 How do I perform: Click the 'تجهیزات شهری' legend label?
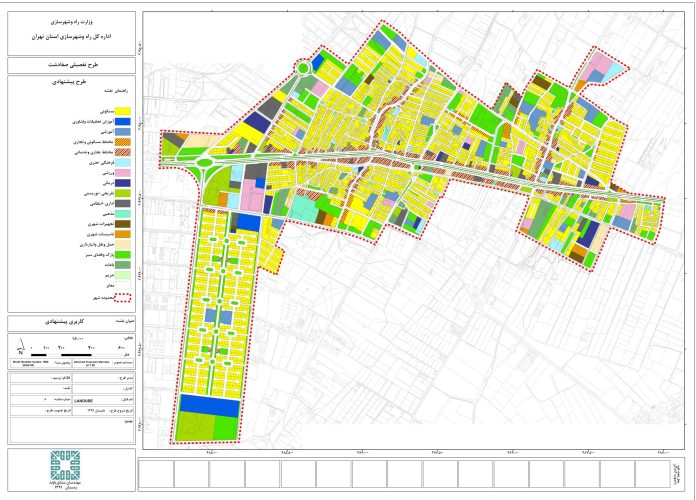tap(101, 224)
